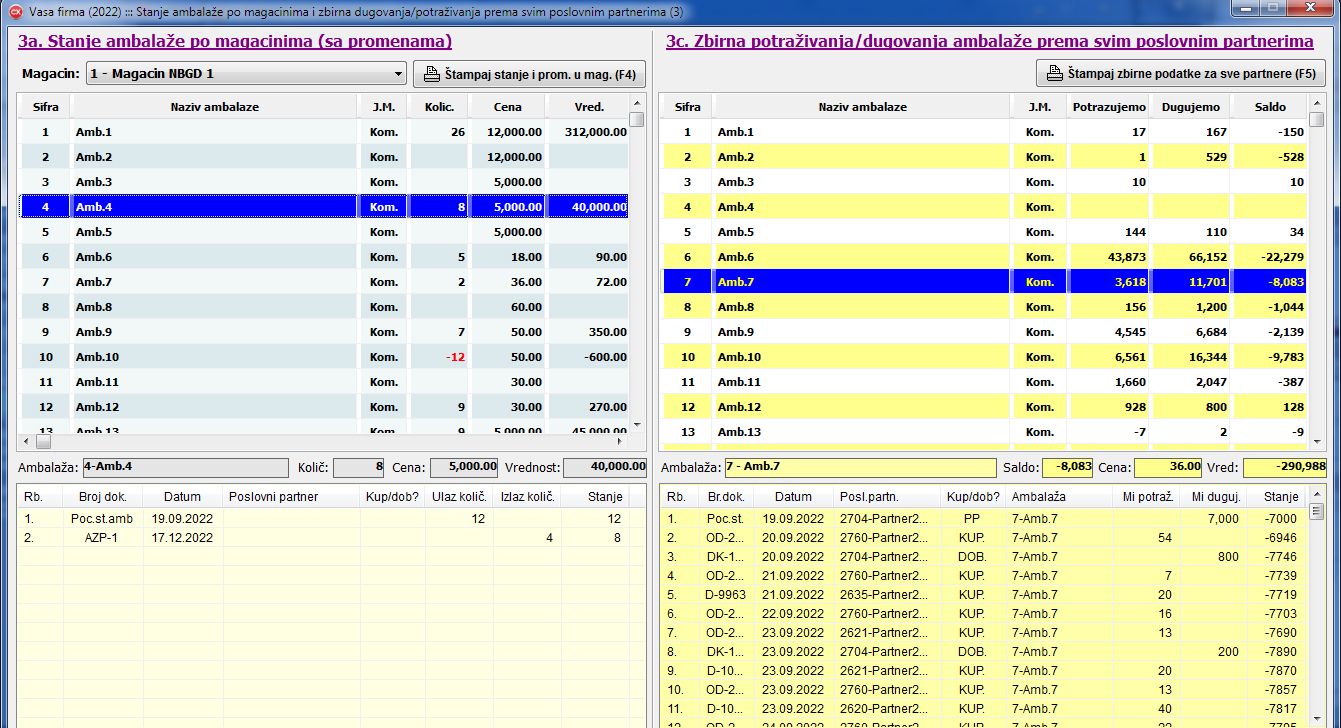Click 312,000.00 value for Amb.1
This screenshot has width=1341, height=728.
pyautogui.click(x=595, y=132)
